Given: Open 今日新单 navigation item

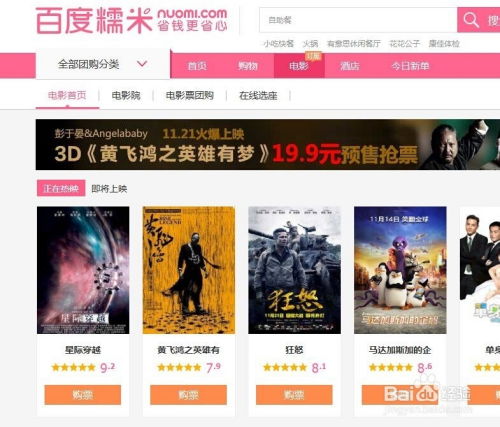Looking at the screenshot, I should pos(410,66).
